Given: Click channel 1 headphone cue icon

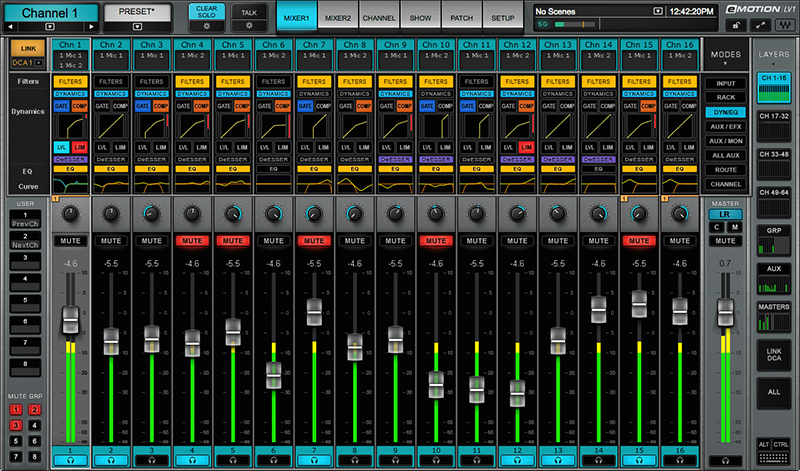Looking at the screenshot, I should click(x=70, y=462).
